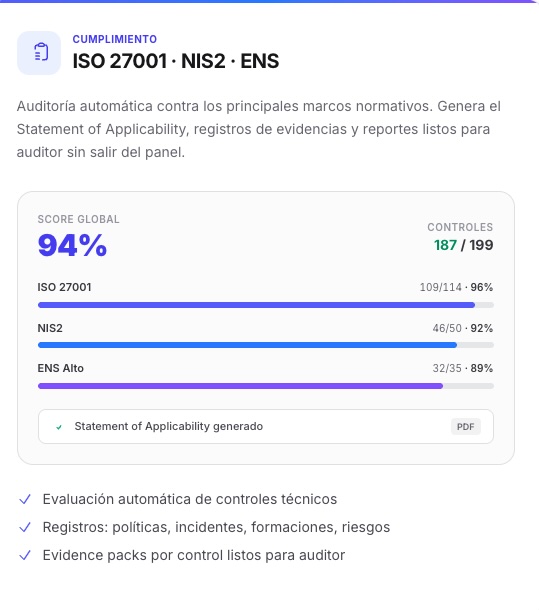Click the 109/114 · 96% ISO stat

(456, 287)
